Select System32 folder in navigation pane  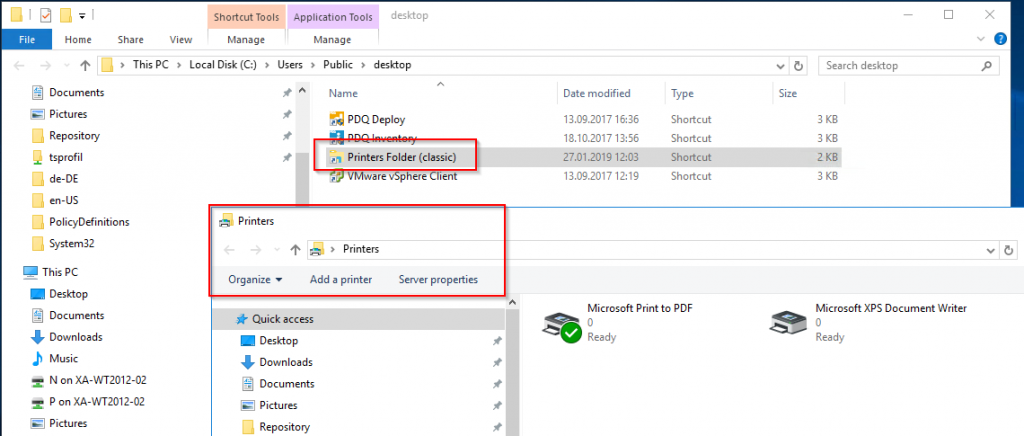(x=70, y=243)
